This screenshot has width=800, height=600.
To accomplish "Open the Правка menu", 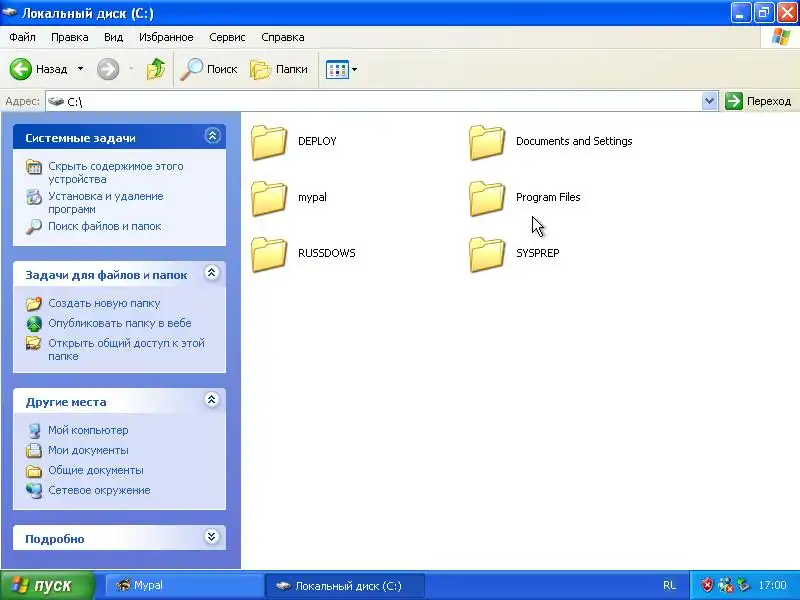I will (x=69, y=37).
